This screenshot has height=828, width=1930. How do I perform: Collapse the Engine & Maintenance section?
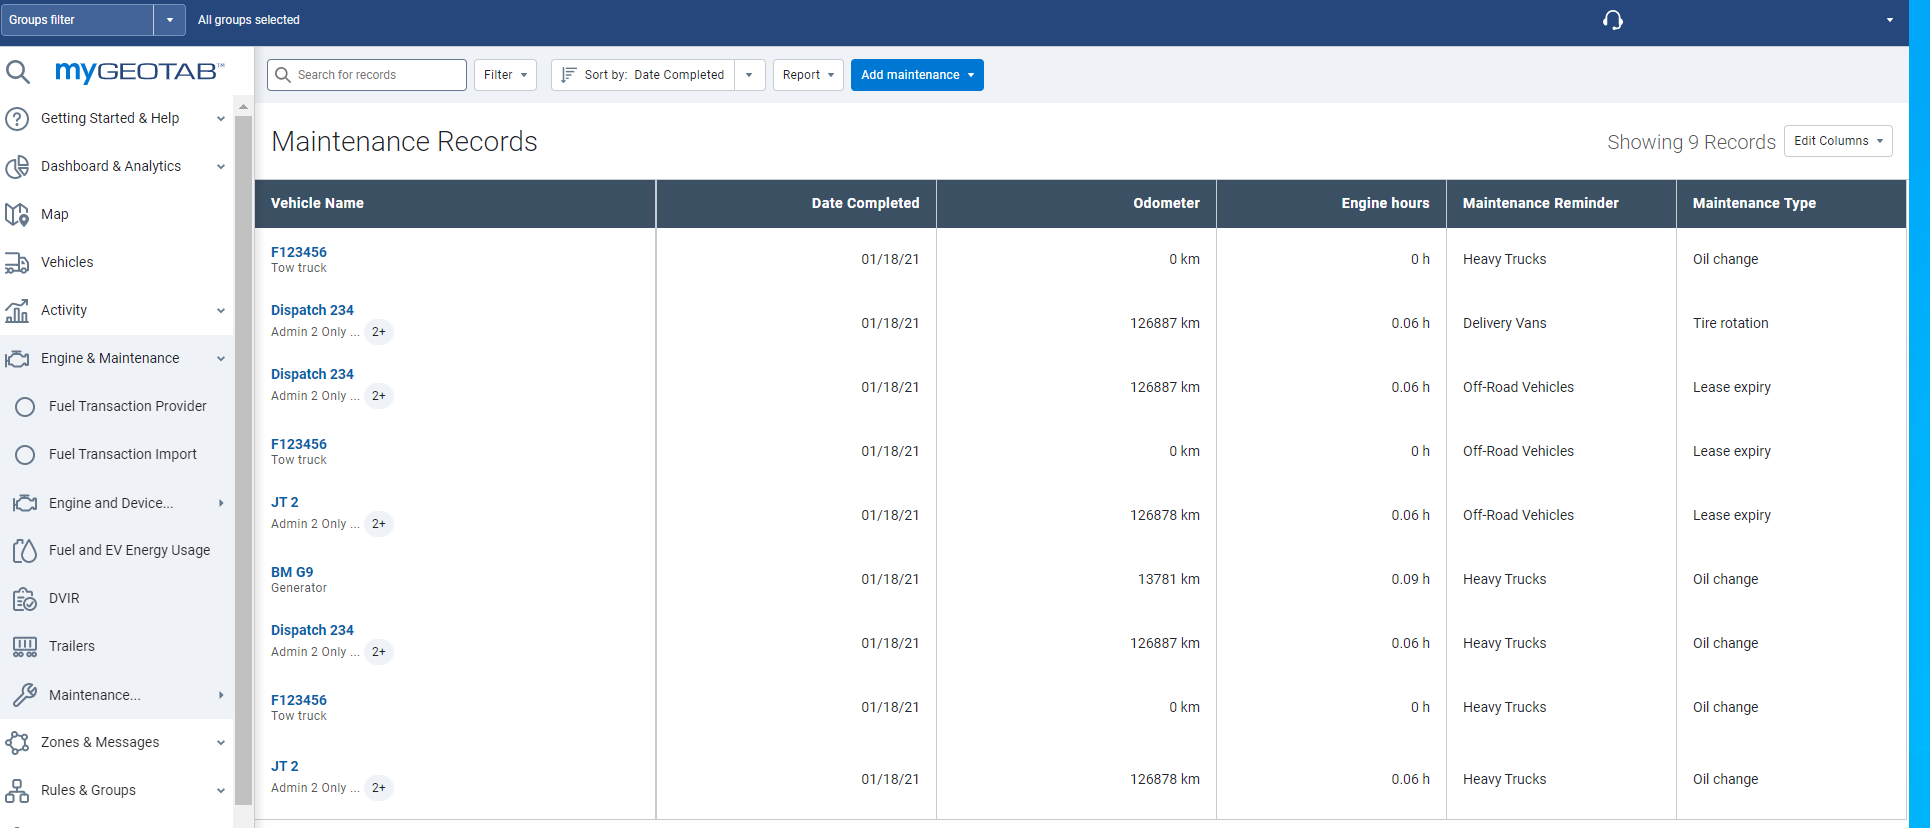click(x=220, y=359)
